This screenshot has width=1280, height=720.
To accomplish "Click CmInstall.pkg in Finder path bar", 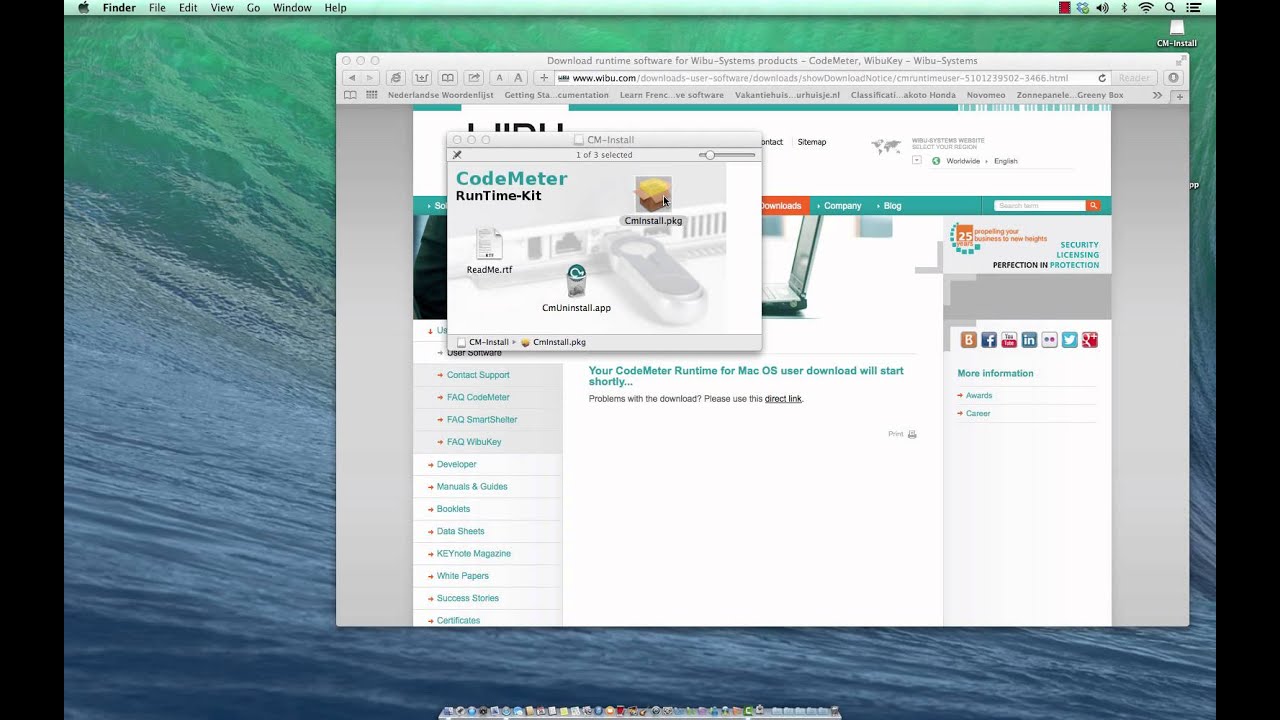I will click(x=559, y=342).
